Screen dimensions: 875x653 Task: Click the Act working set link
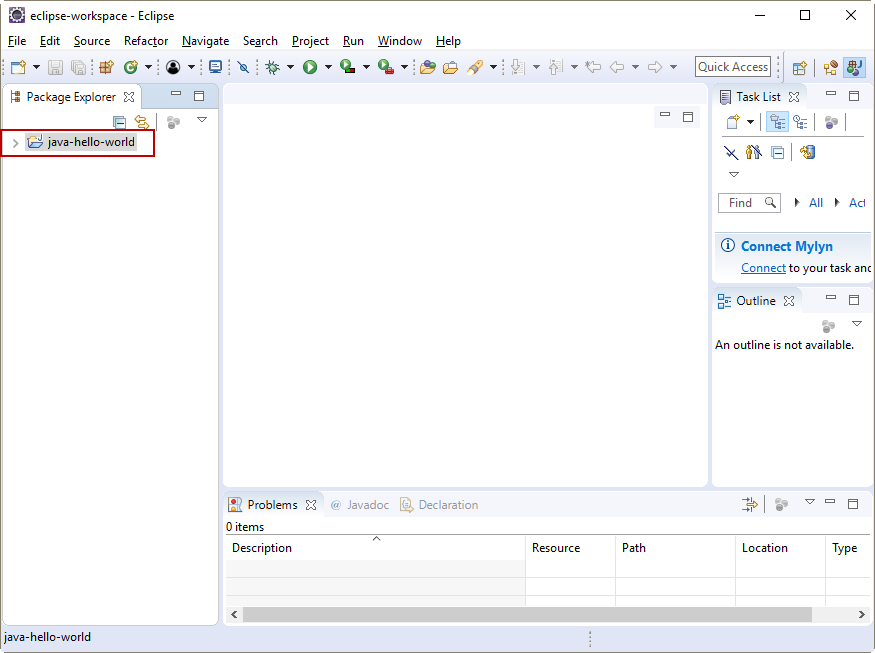[857, 203]
